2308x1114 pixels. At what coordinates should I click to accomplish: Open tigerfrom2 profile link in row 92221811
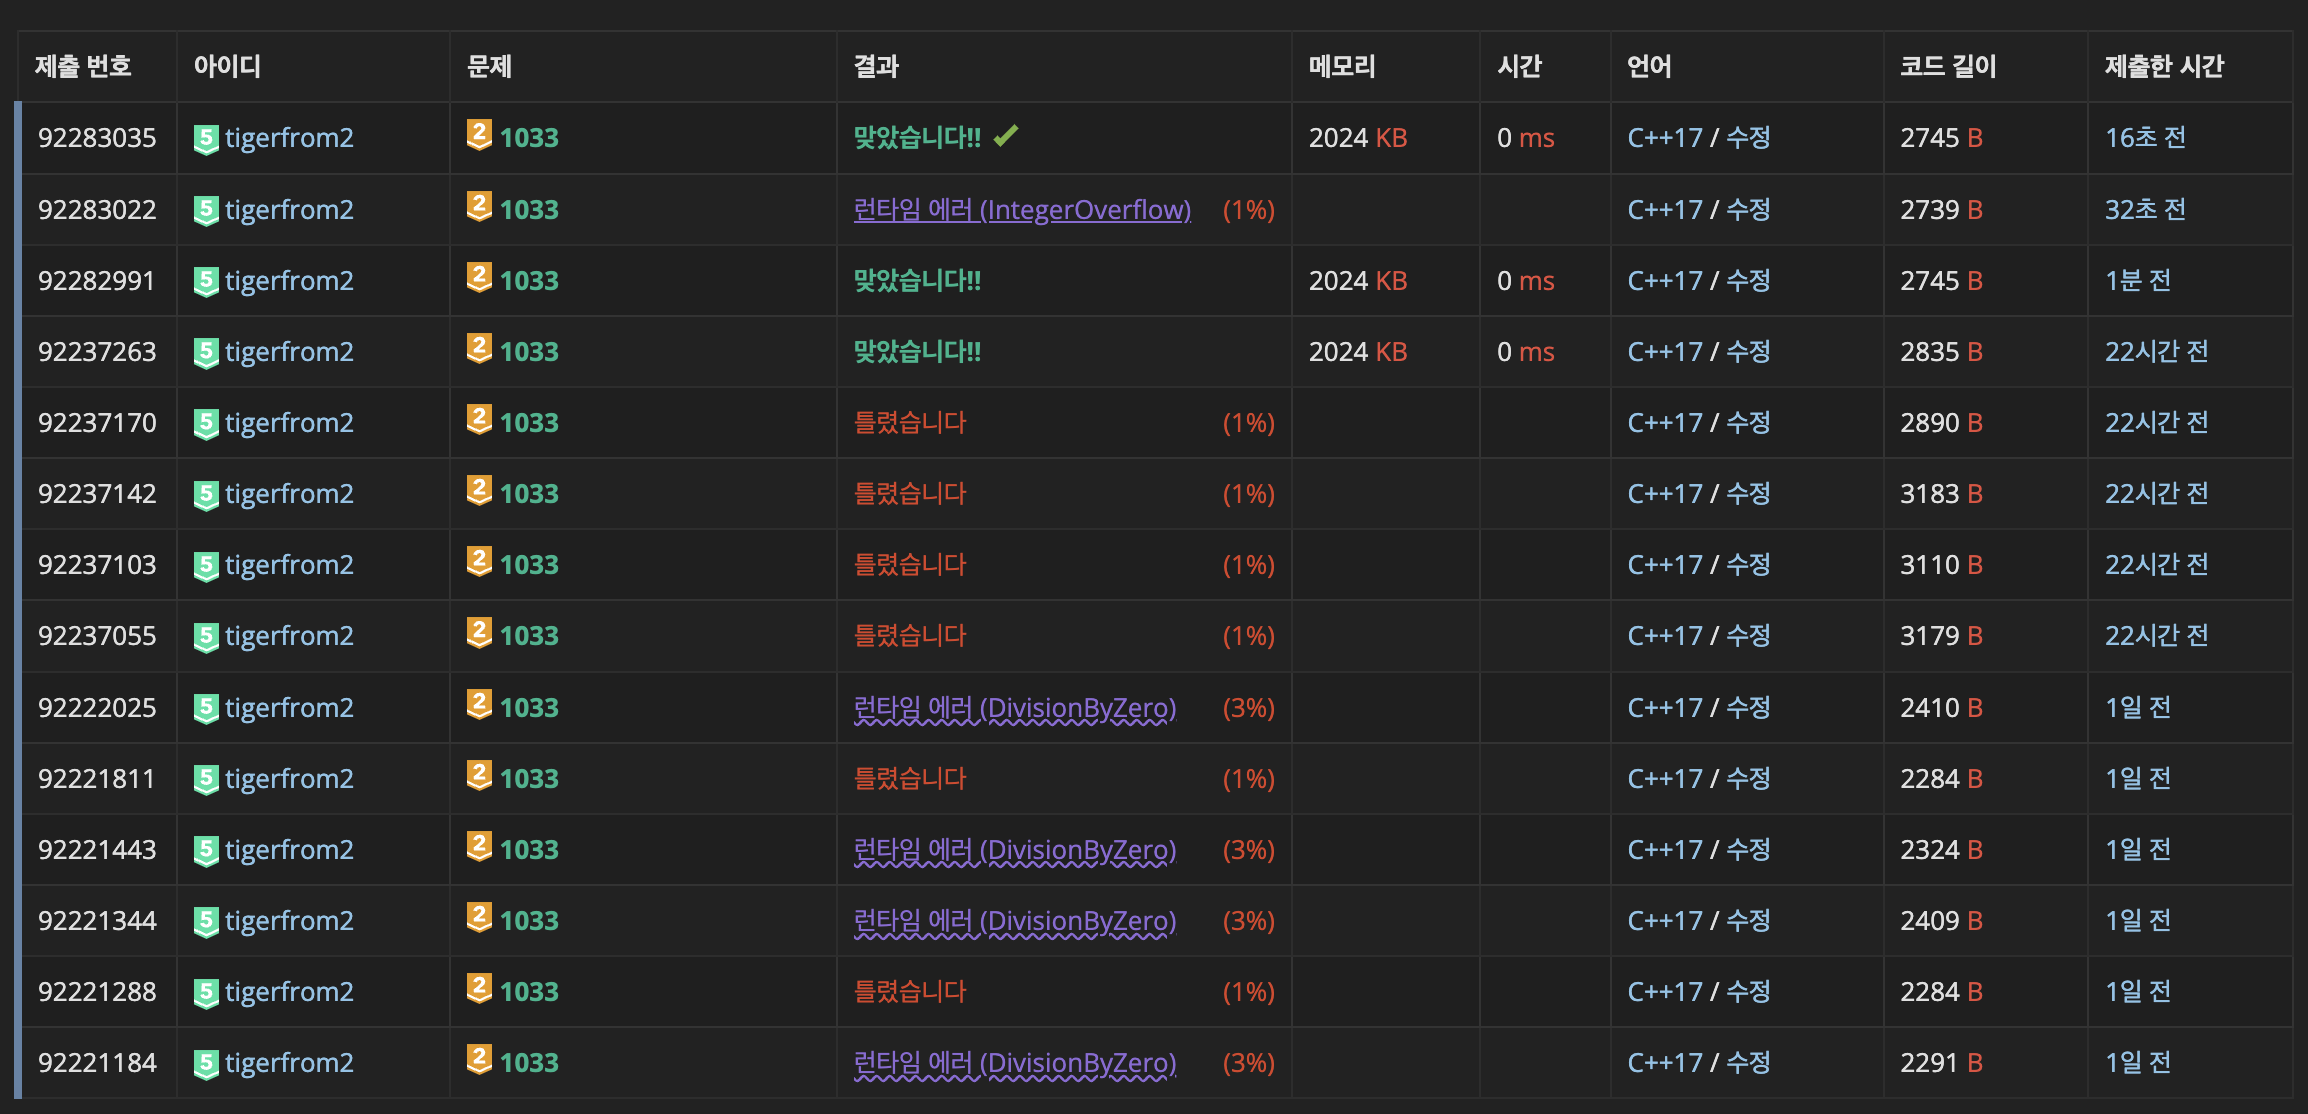(289, 779)
